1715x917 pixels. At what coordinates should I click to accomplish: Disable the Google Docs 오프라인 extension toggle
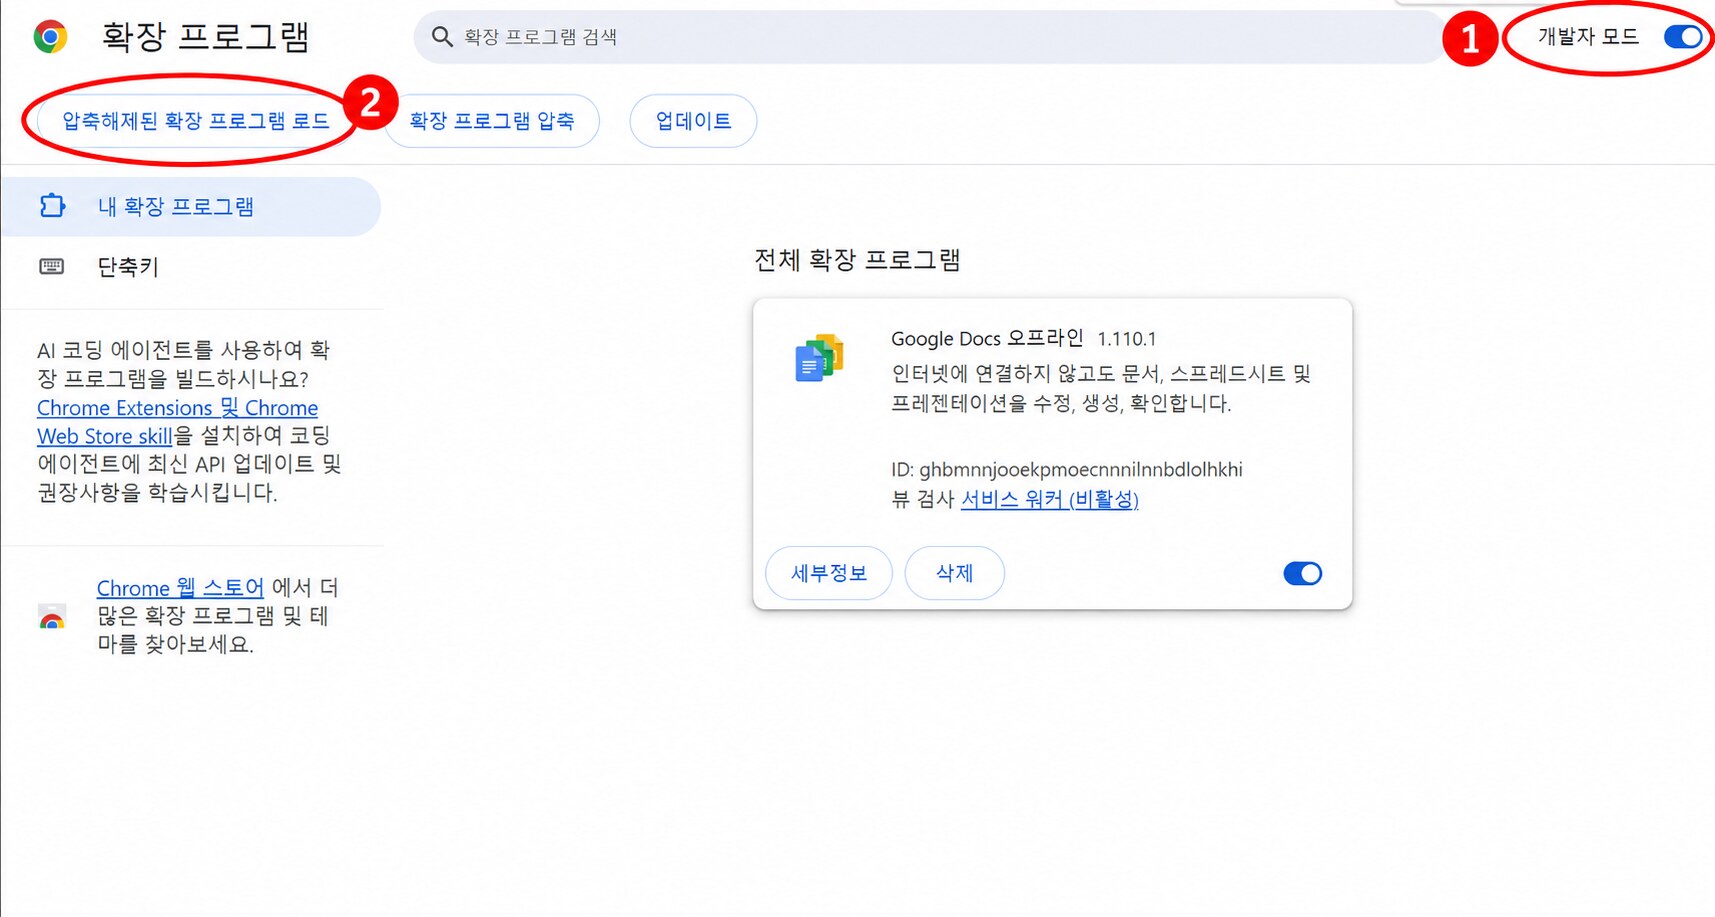point(1302,573)
